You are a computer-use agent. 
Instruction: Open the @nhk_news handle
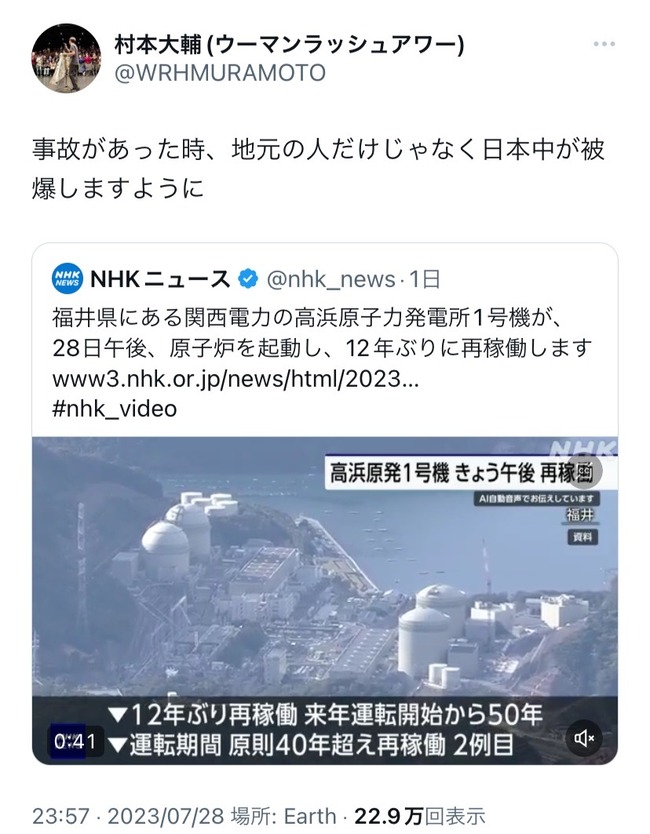(330, 279)
